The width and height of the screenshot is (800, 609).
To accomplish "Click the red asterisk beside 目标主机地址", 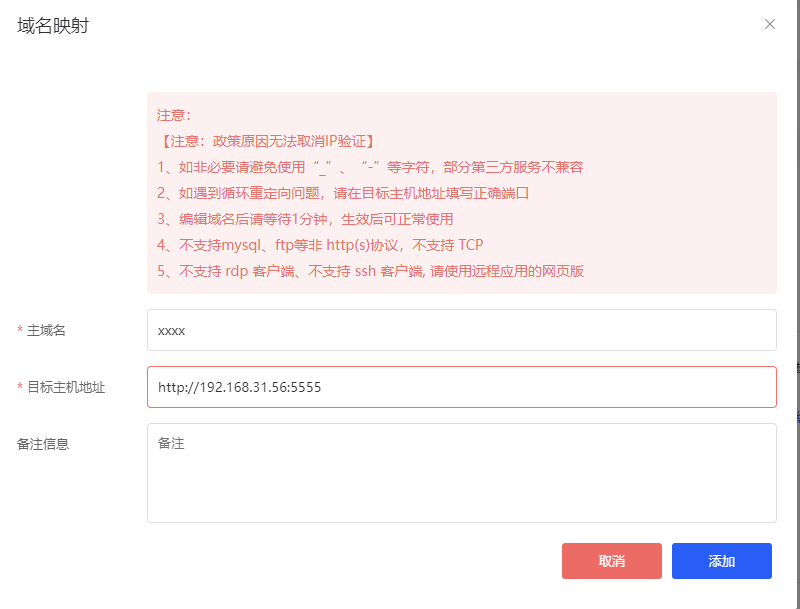I will point(20,388).
